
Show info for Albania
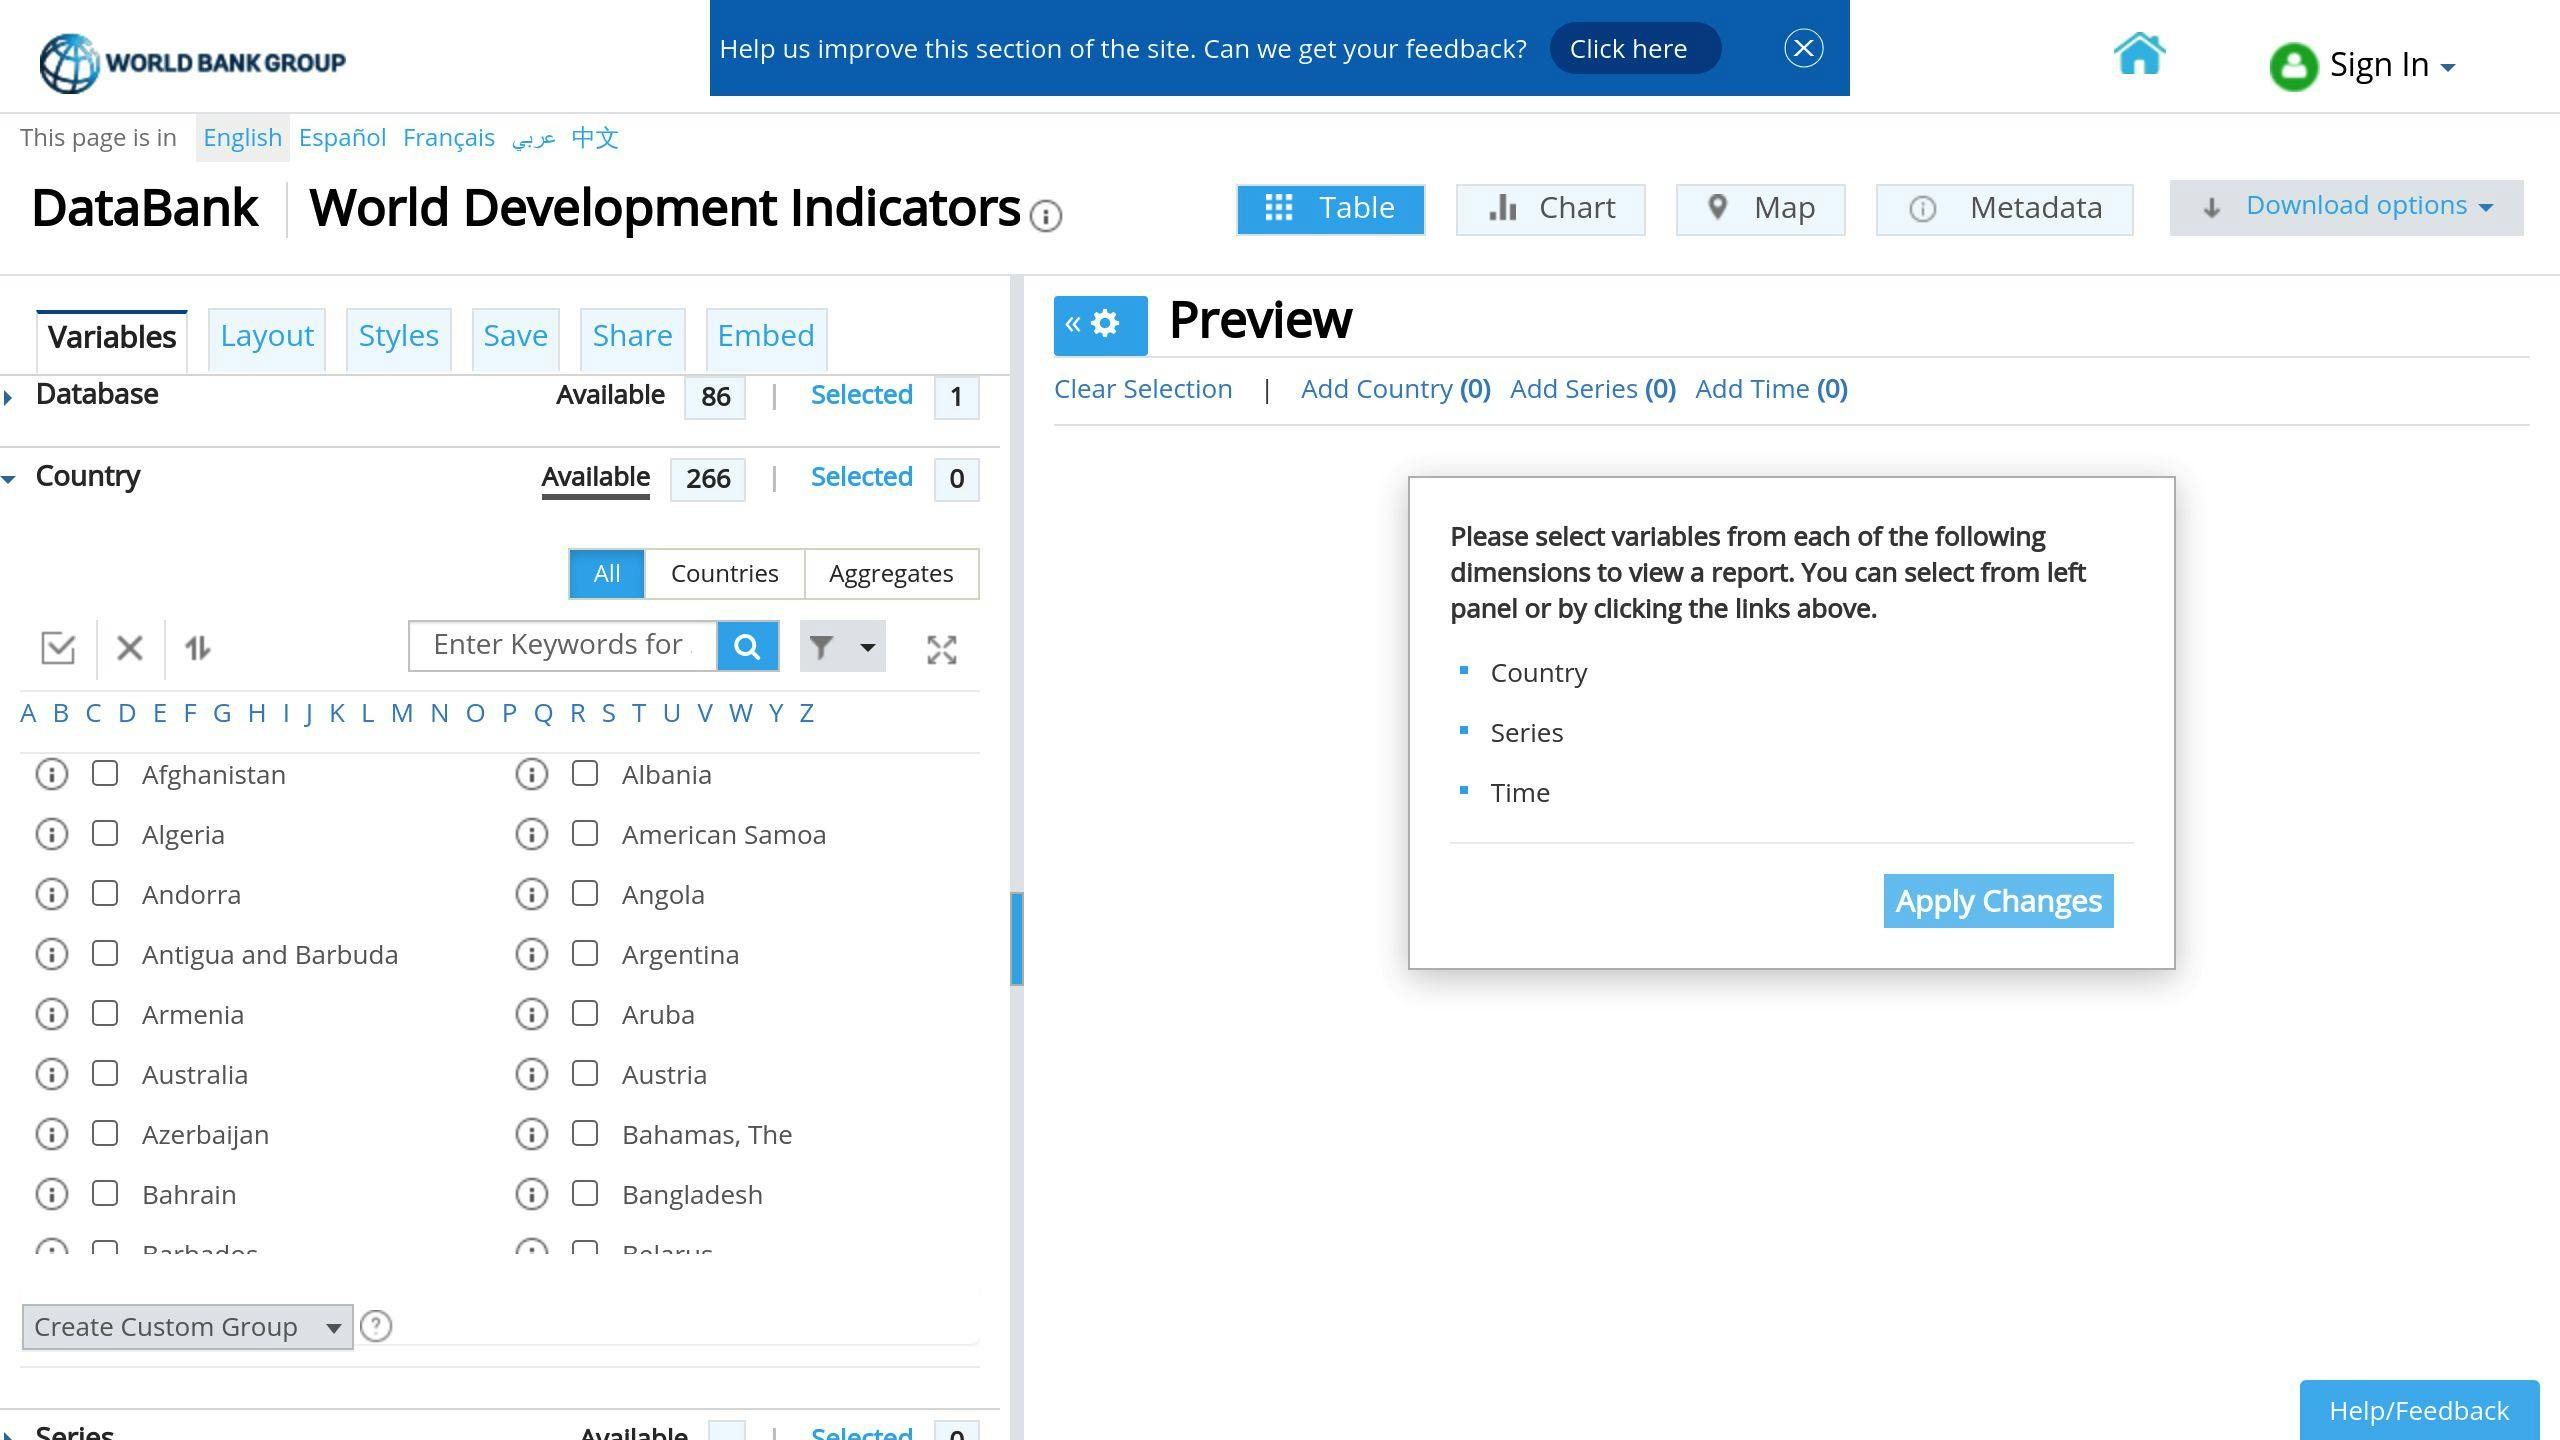[x=532, y=774]
